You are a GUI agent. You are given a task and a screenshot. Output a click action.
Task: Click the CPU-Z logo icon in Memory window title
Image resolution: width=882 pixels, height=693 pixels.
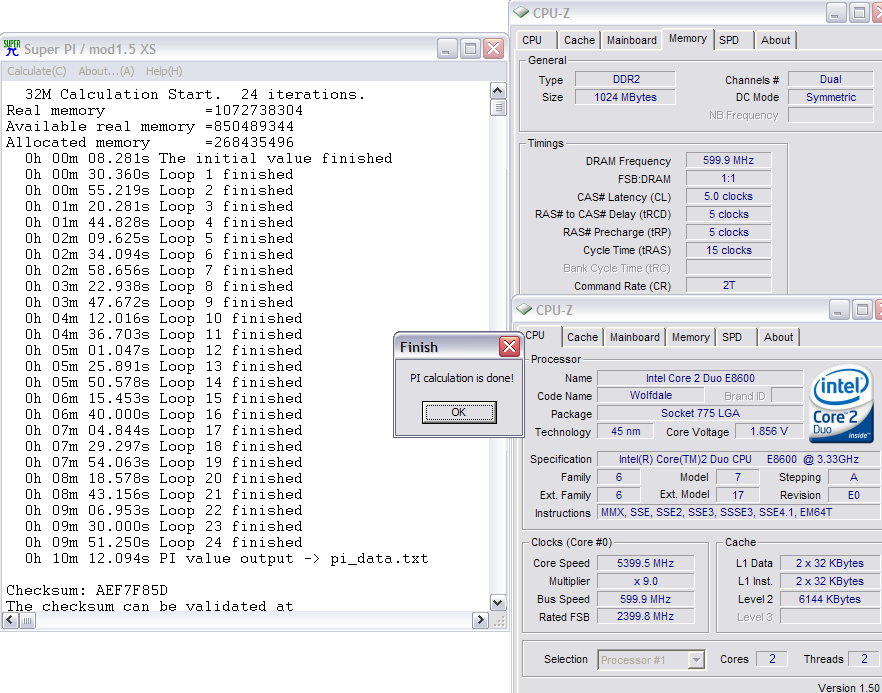pyautogui.click(x=521, y=12)
